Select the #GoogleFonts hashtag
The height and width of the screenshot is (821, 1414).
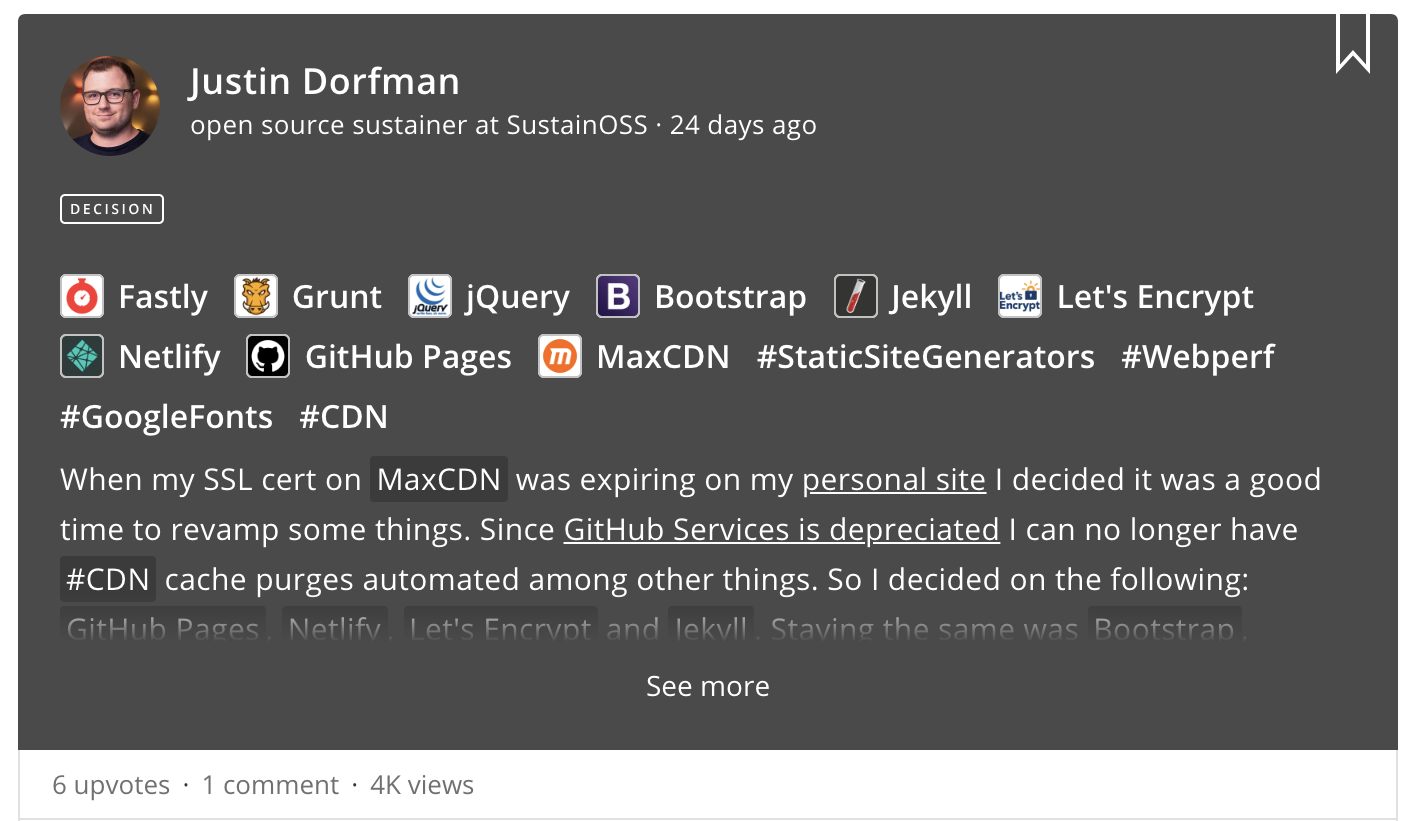[x=167, y=417]
